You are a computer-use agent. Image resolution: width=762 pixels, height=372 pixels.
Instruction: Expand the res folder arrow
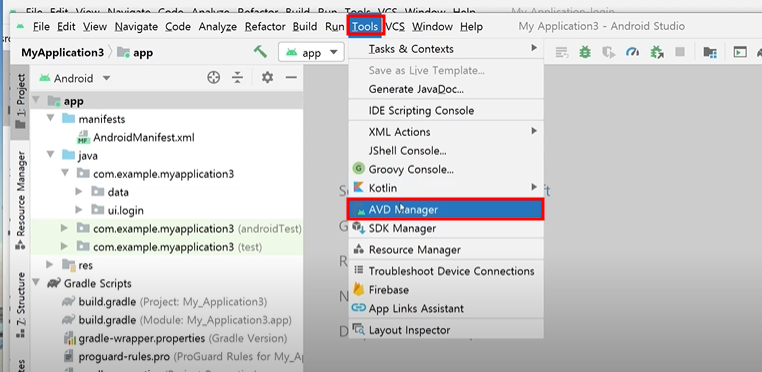[50, 265]
